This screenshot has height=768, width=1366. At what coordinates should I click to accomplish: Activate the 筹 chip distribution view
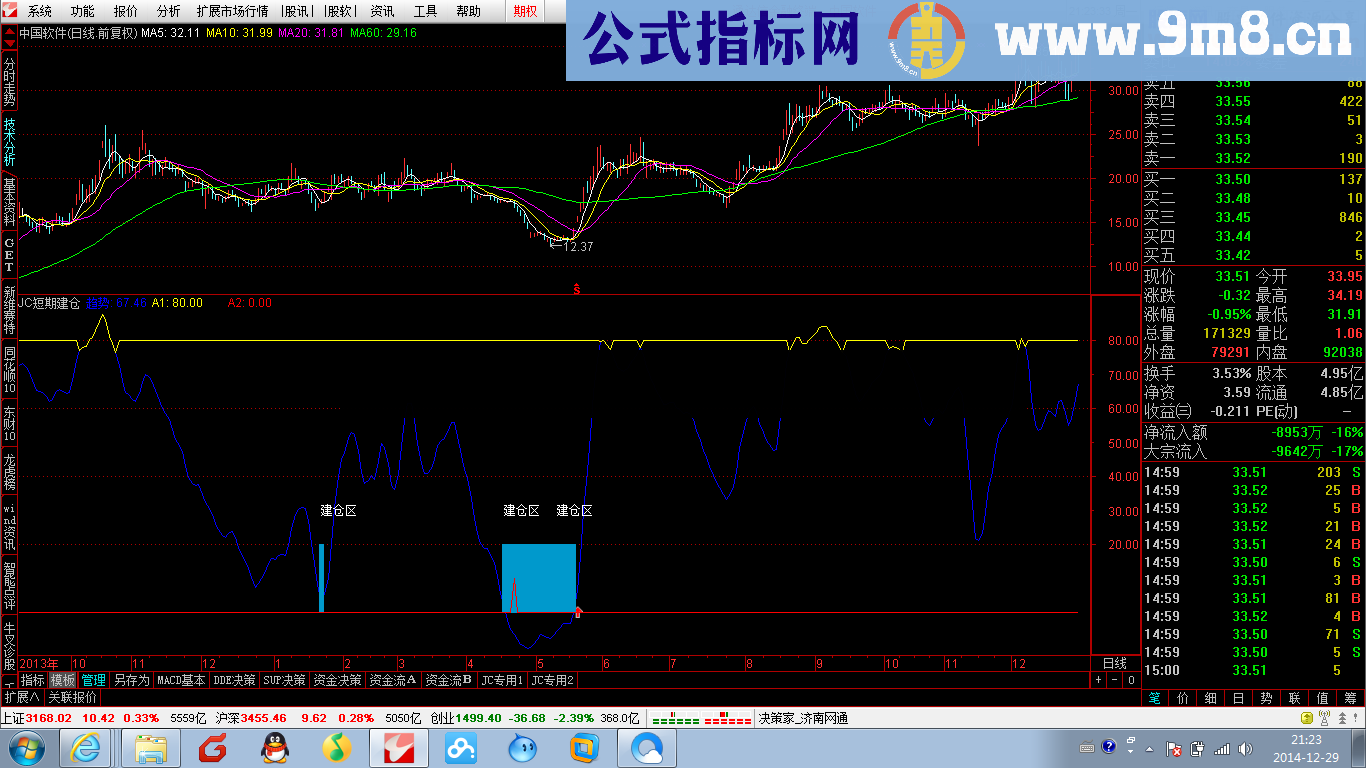(x=1349, y=699)
